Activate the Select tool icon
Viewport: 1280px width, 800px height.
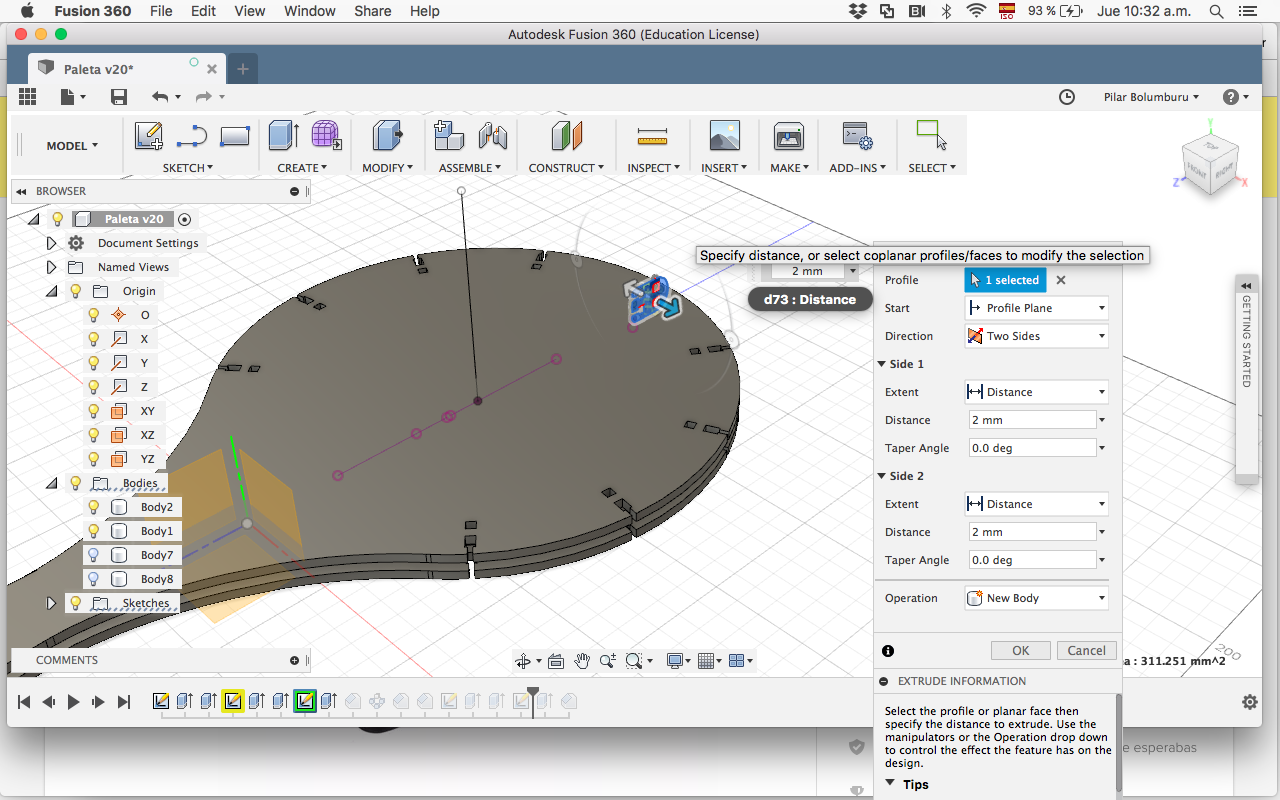click(x=931, y=136)
